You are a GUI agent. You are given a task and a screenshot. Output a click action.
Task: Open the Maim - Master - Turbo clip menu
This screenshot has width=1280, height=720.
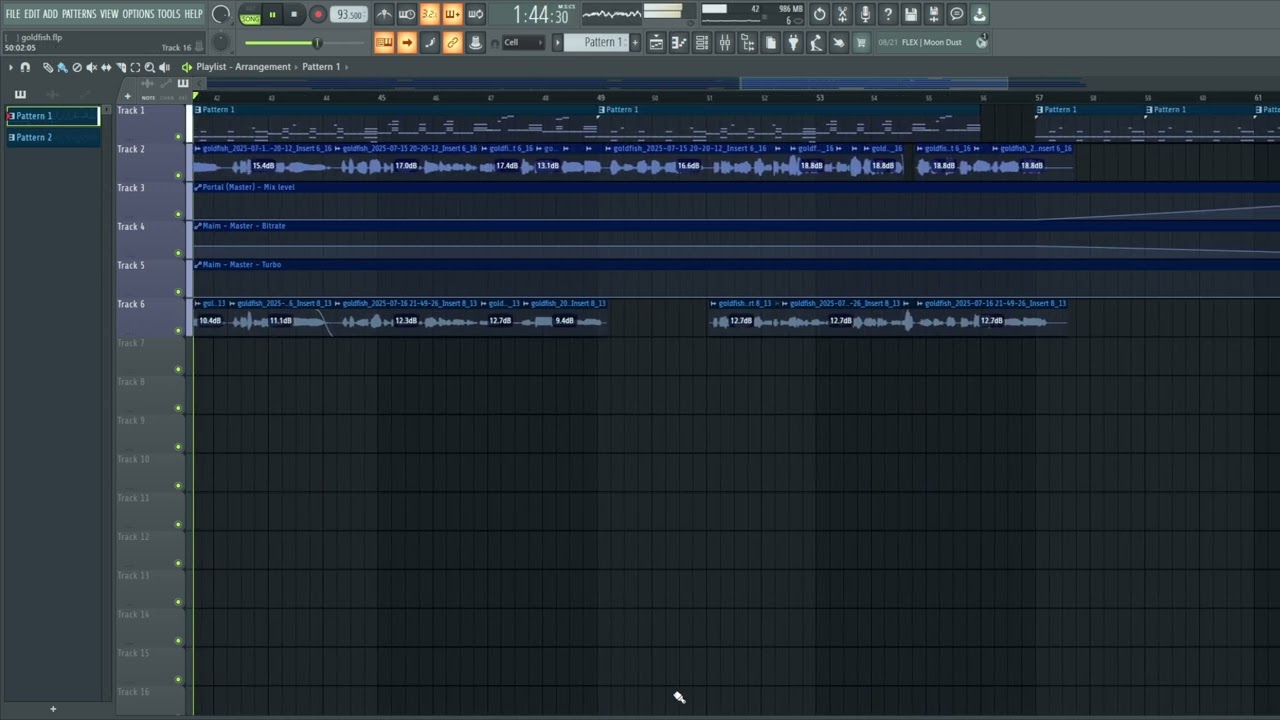198,265
